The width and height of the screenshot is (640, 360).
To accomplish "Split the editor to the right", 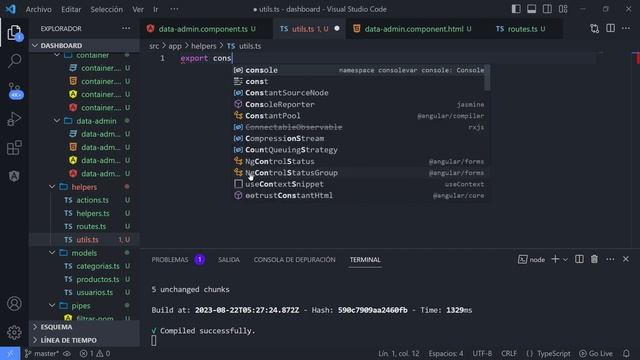I will click(x=611, y=28).
